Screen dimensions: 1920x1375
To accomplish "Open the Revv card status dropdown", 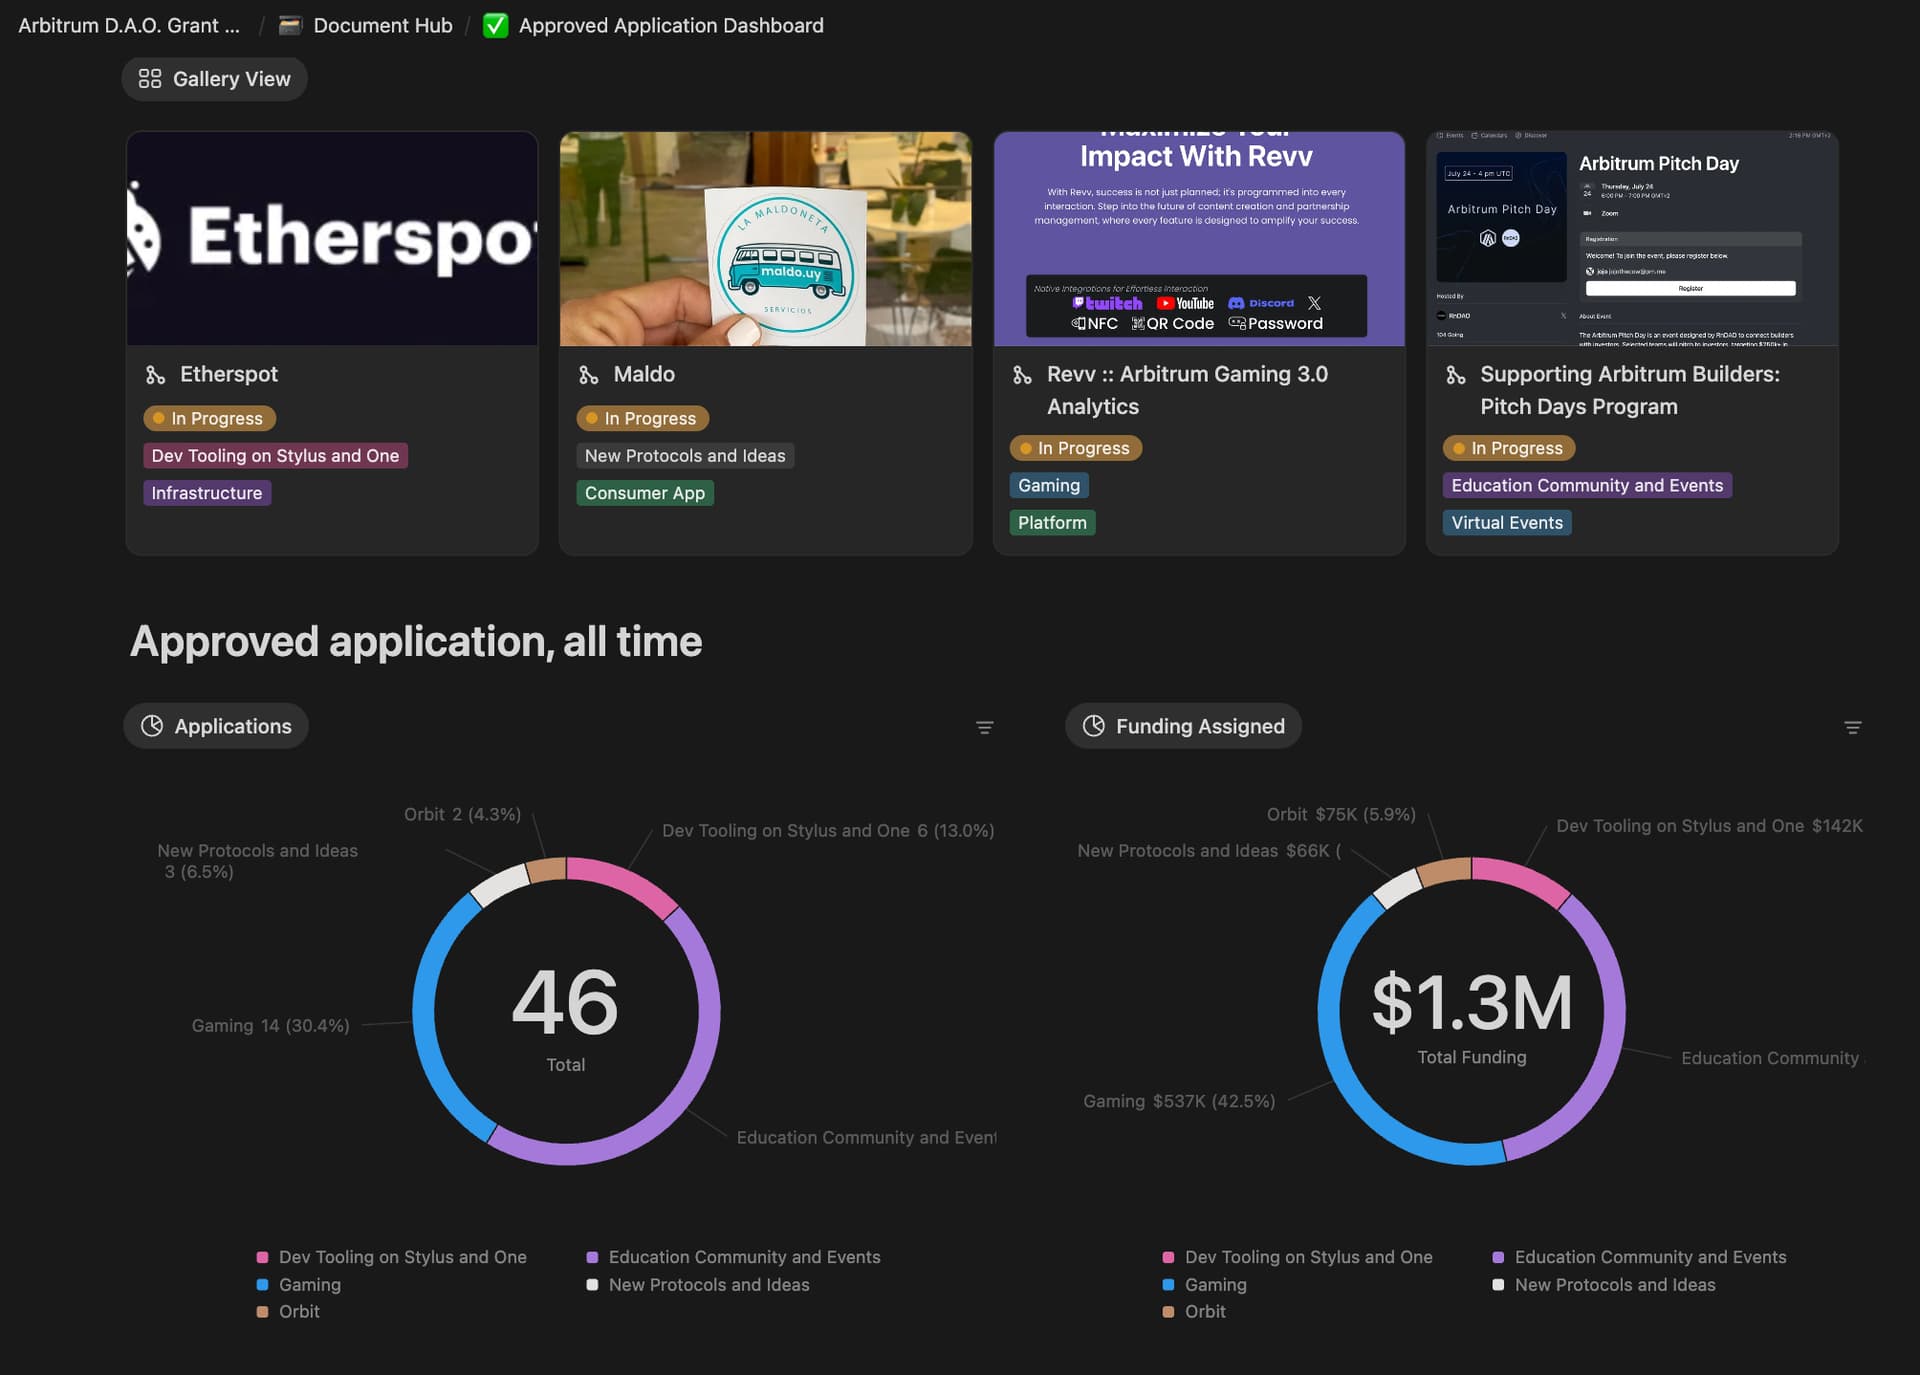I will pyautogui.click(x=1075, y=448).
